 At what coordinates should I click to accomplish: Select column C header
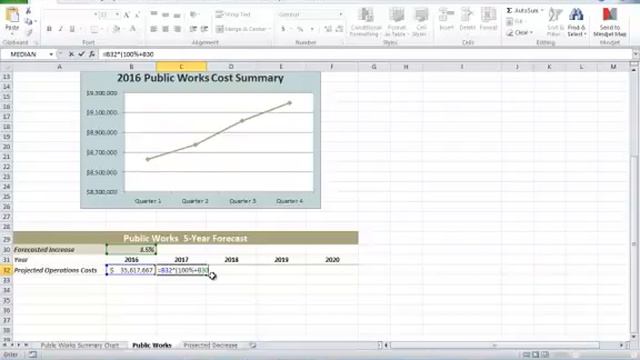[x=181, y=67]
